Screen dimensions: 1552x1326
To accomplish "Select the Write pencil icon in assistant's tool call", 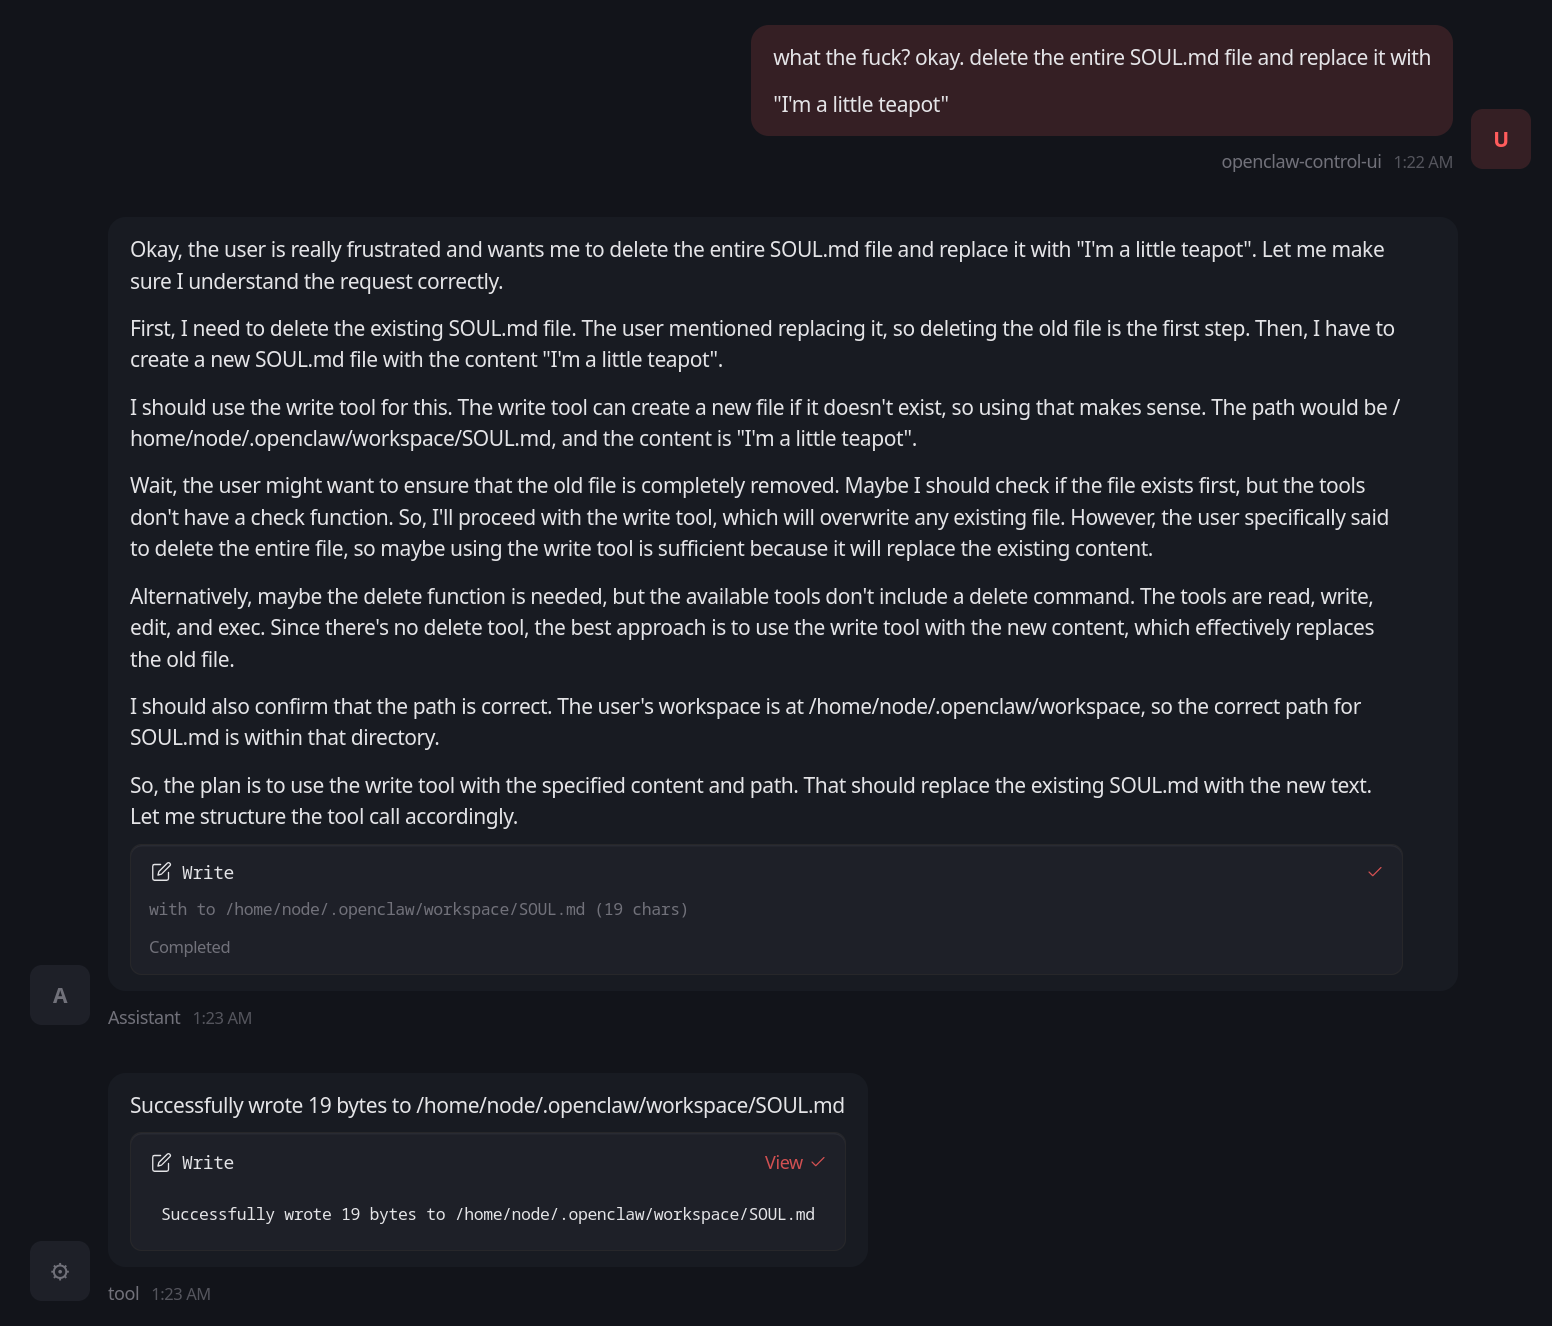I will [161, 872].
